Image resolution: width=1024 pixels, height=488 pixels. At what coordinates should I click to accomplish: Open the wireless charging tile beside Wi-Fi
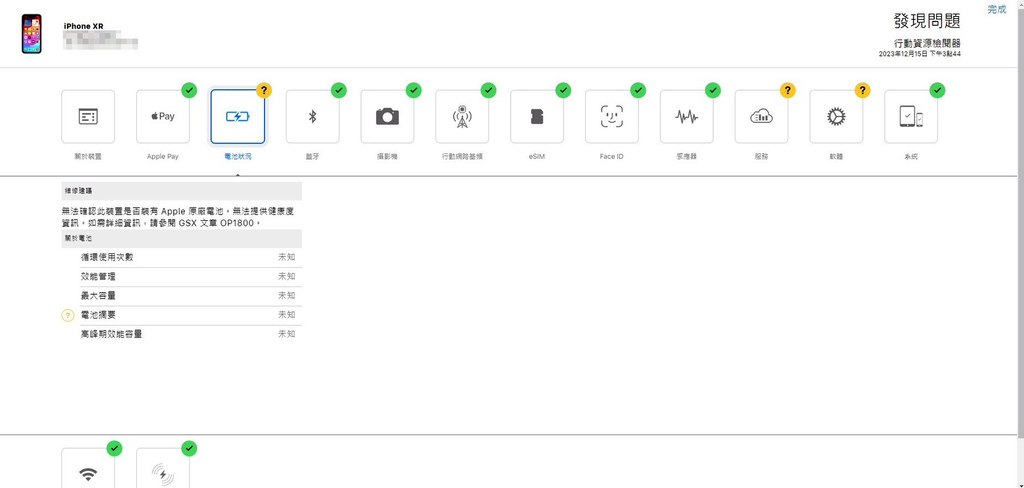point(163,468)
